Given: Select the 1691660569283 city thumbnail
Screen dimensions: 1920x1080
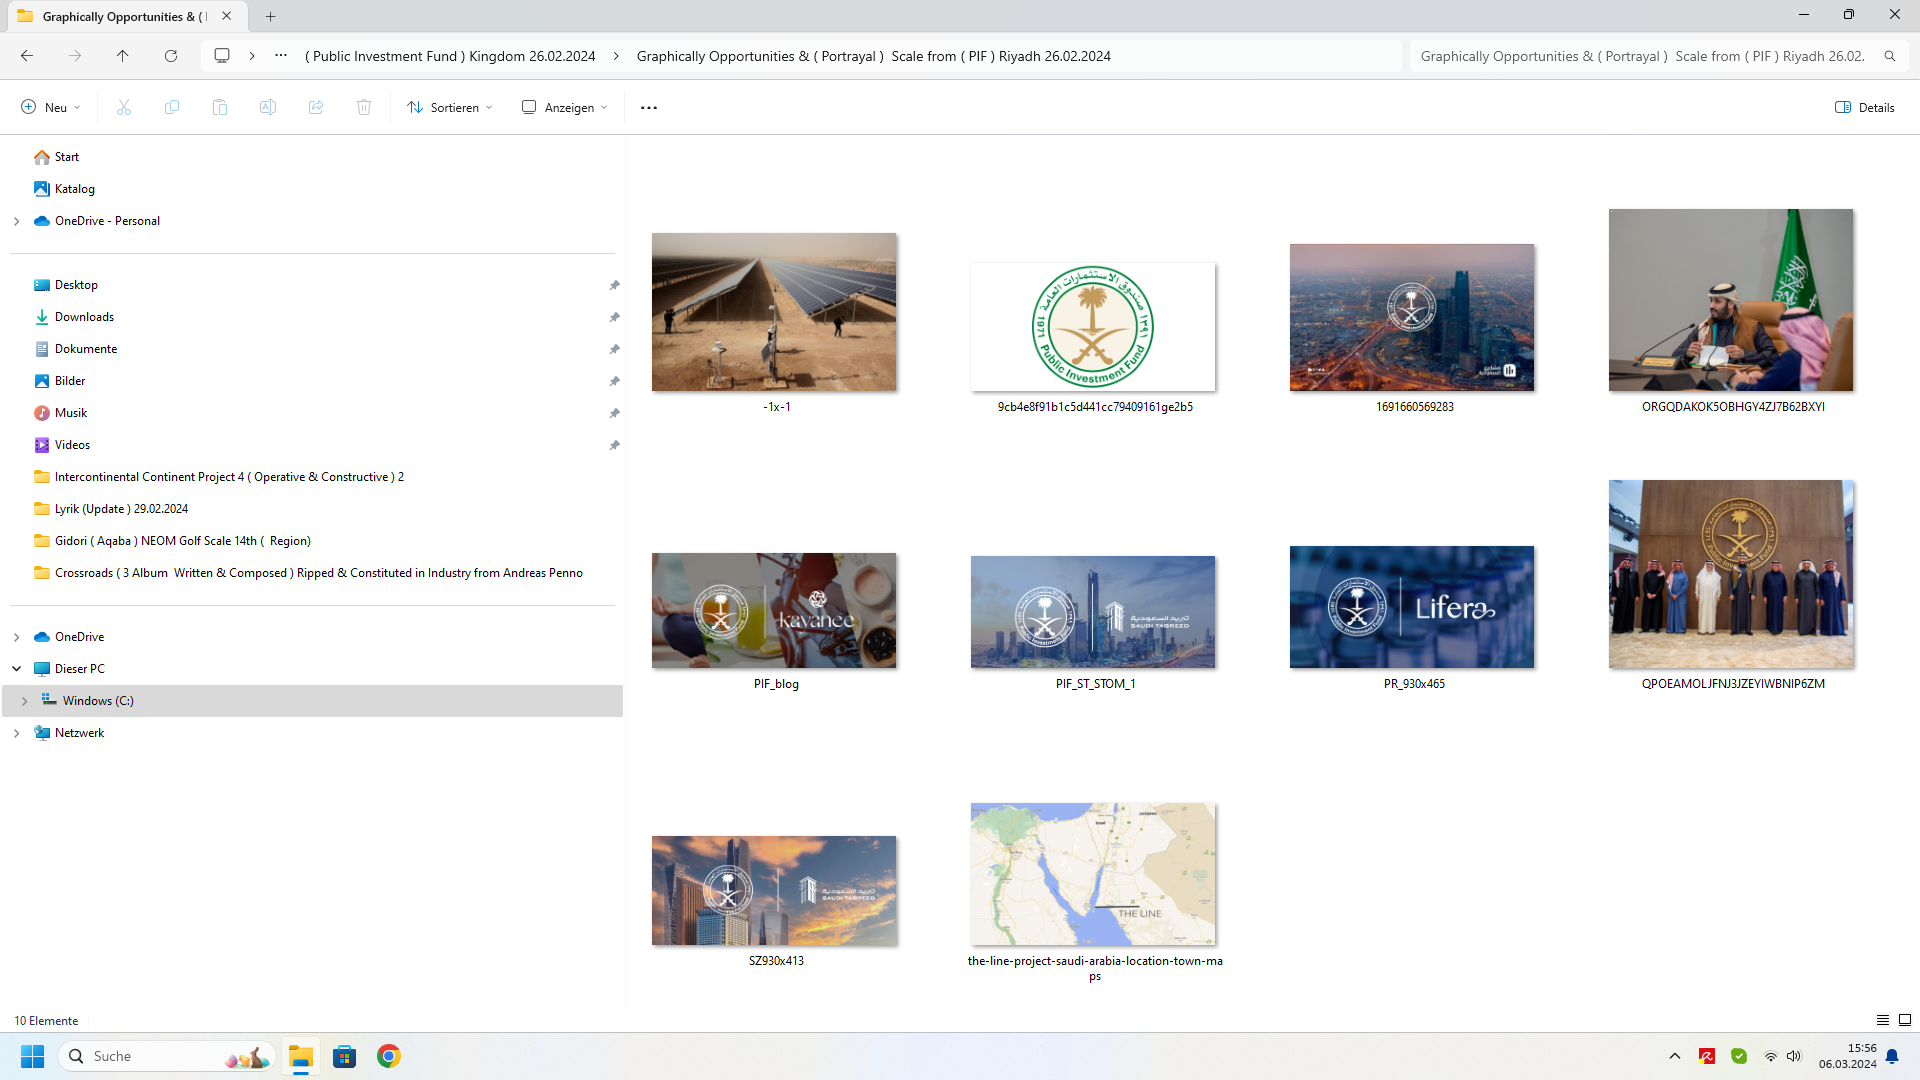Looking at the screenshot, I should (1412, 317).
